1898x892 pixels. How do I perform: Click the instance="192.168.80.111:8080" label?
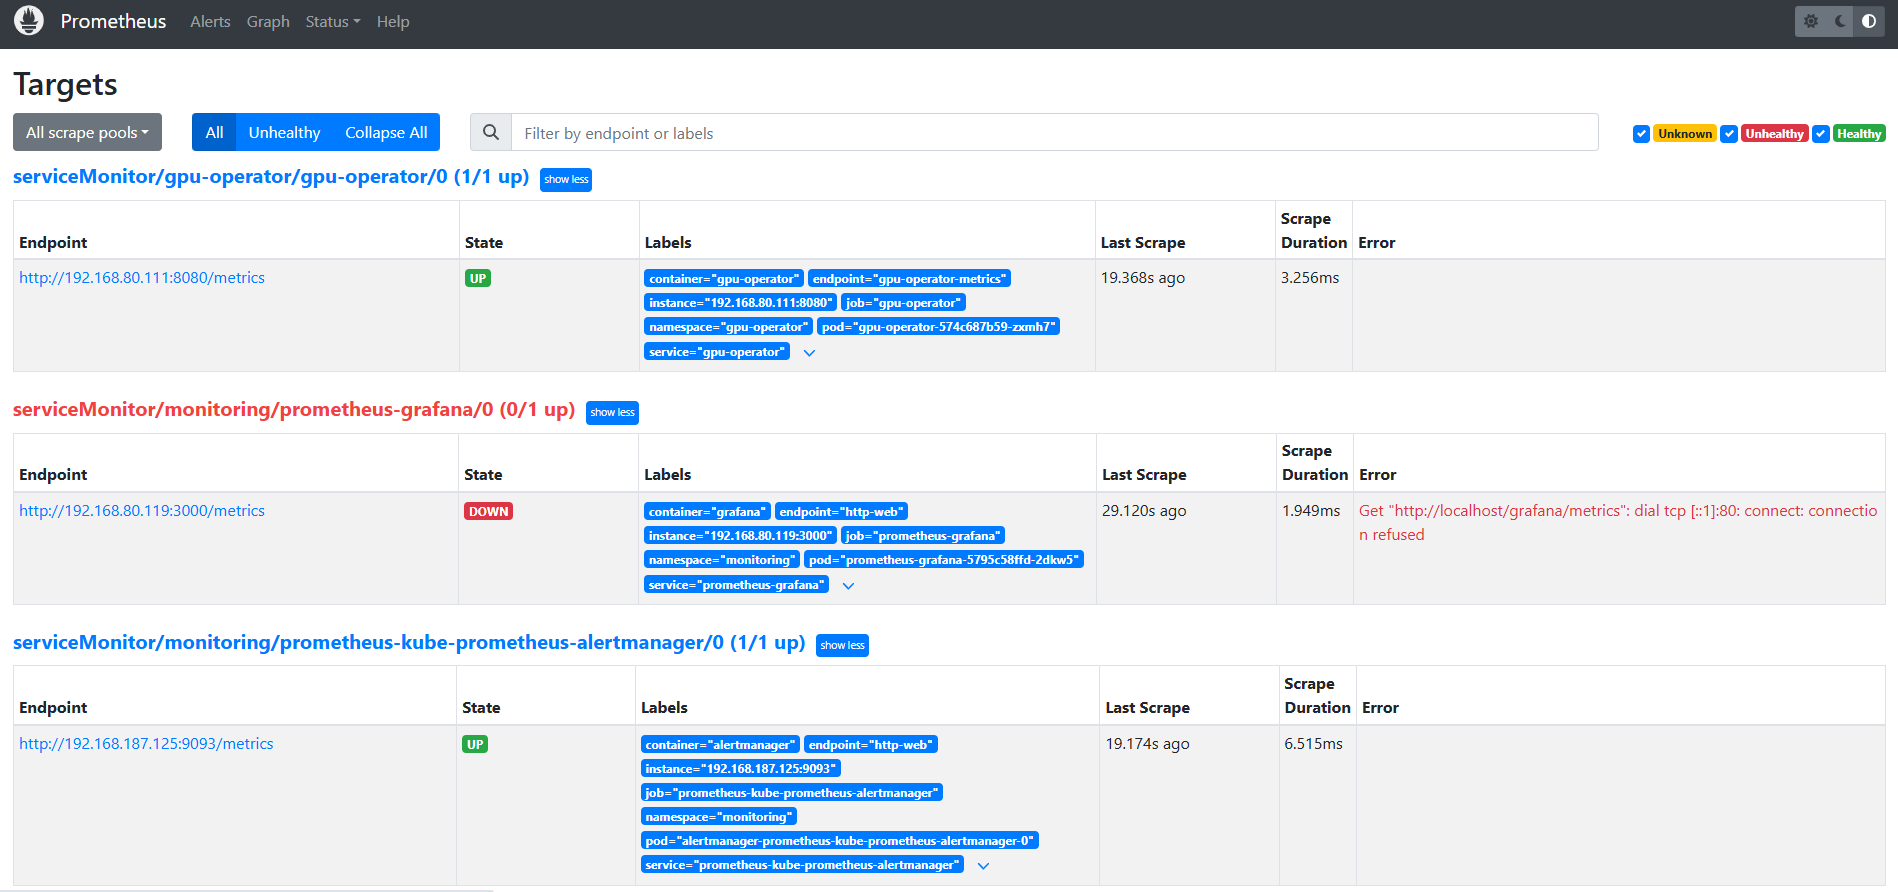coord(741,303)
